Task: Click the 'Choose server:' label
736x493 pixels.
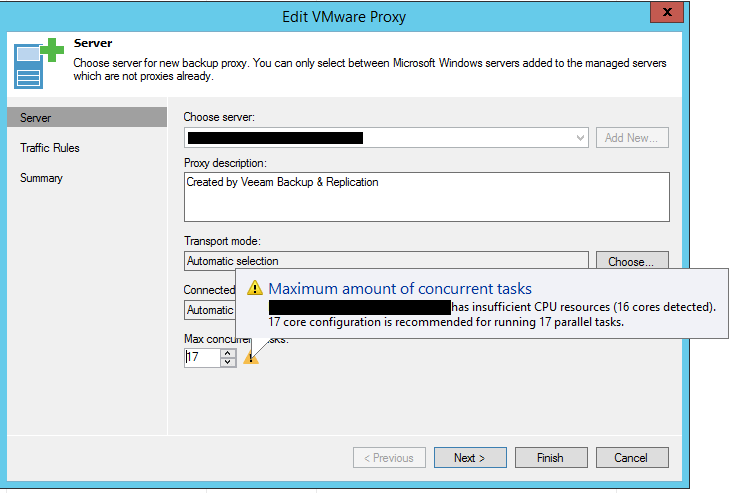Action: coord(219,117)
